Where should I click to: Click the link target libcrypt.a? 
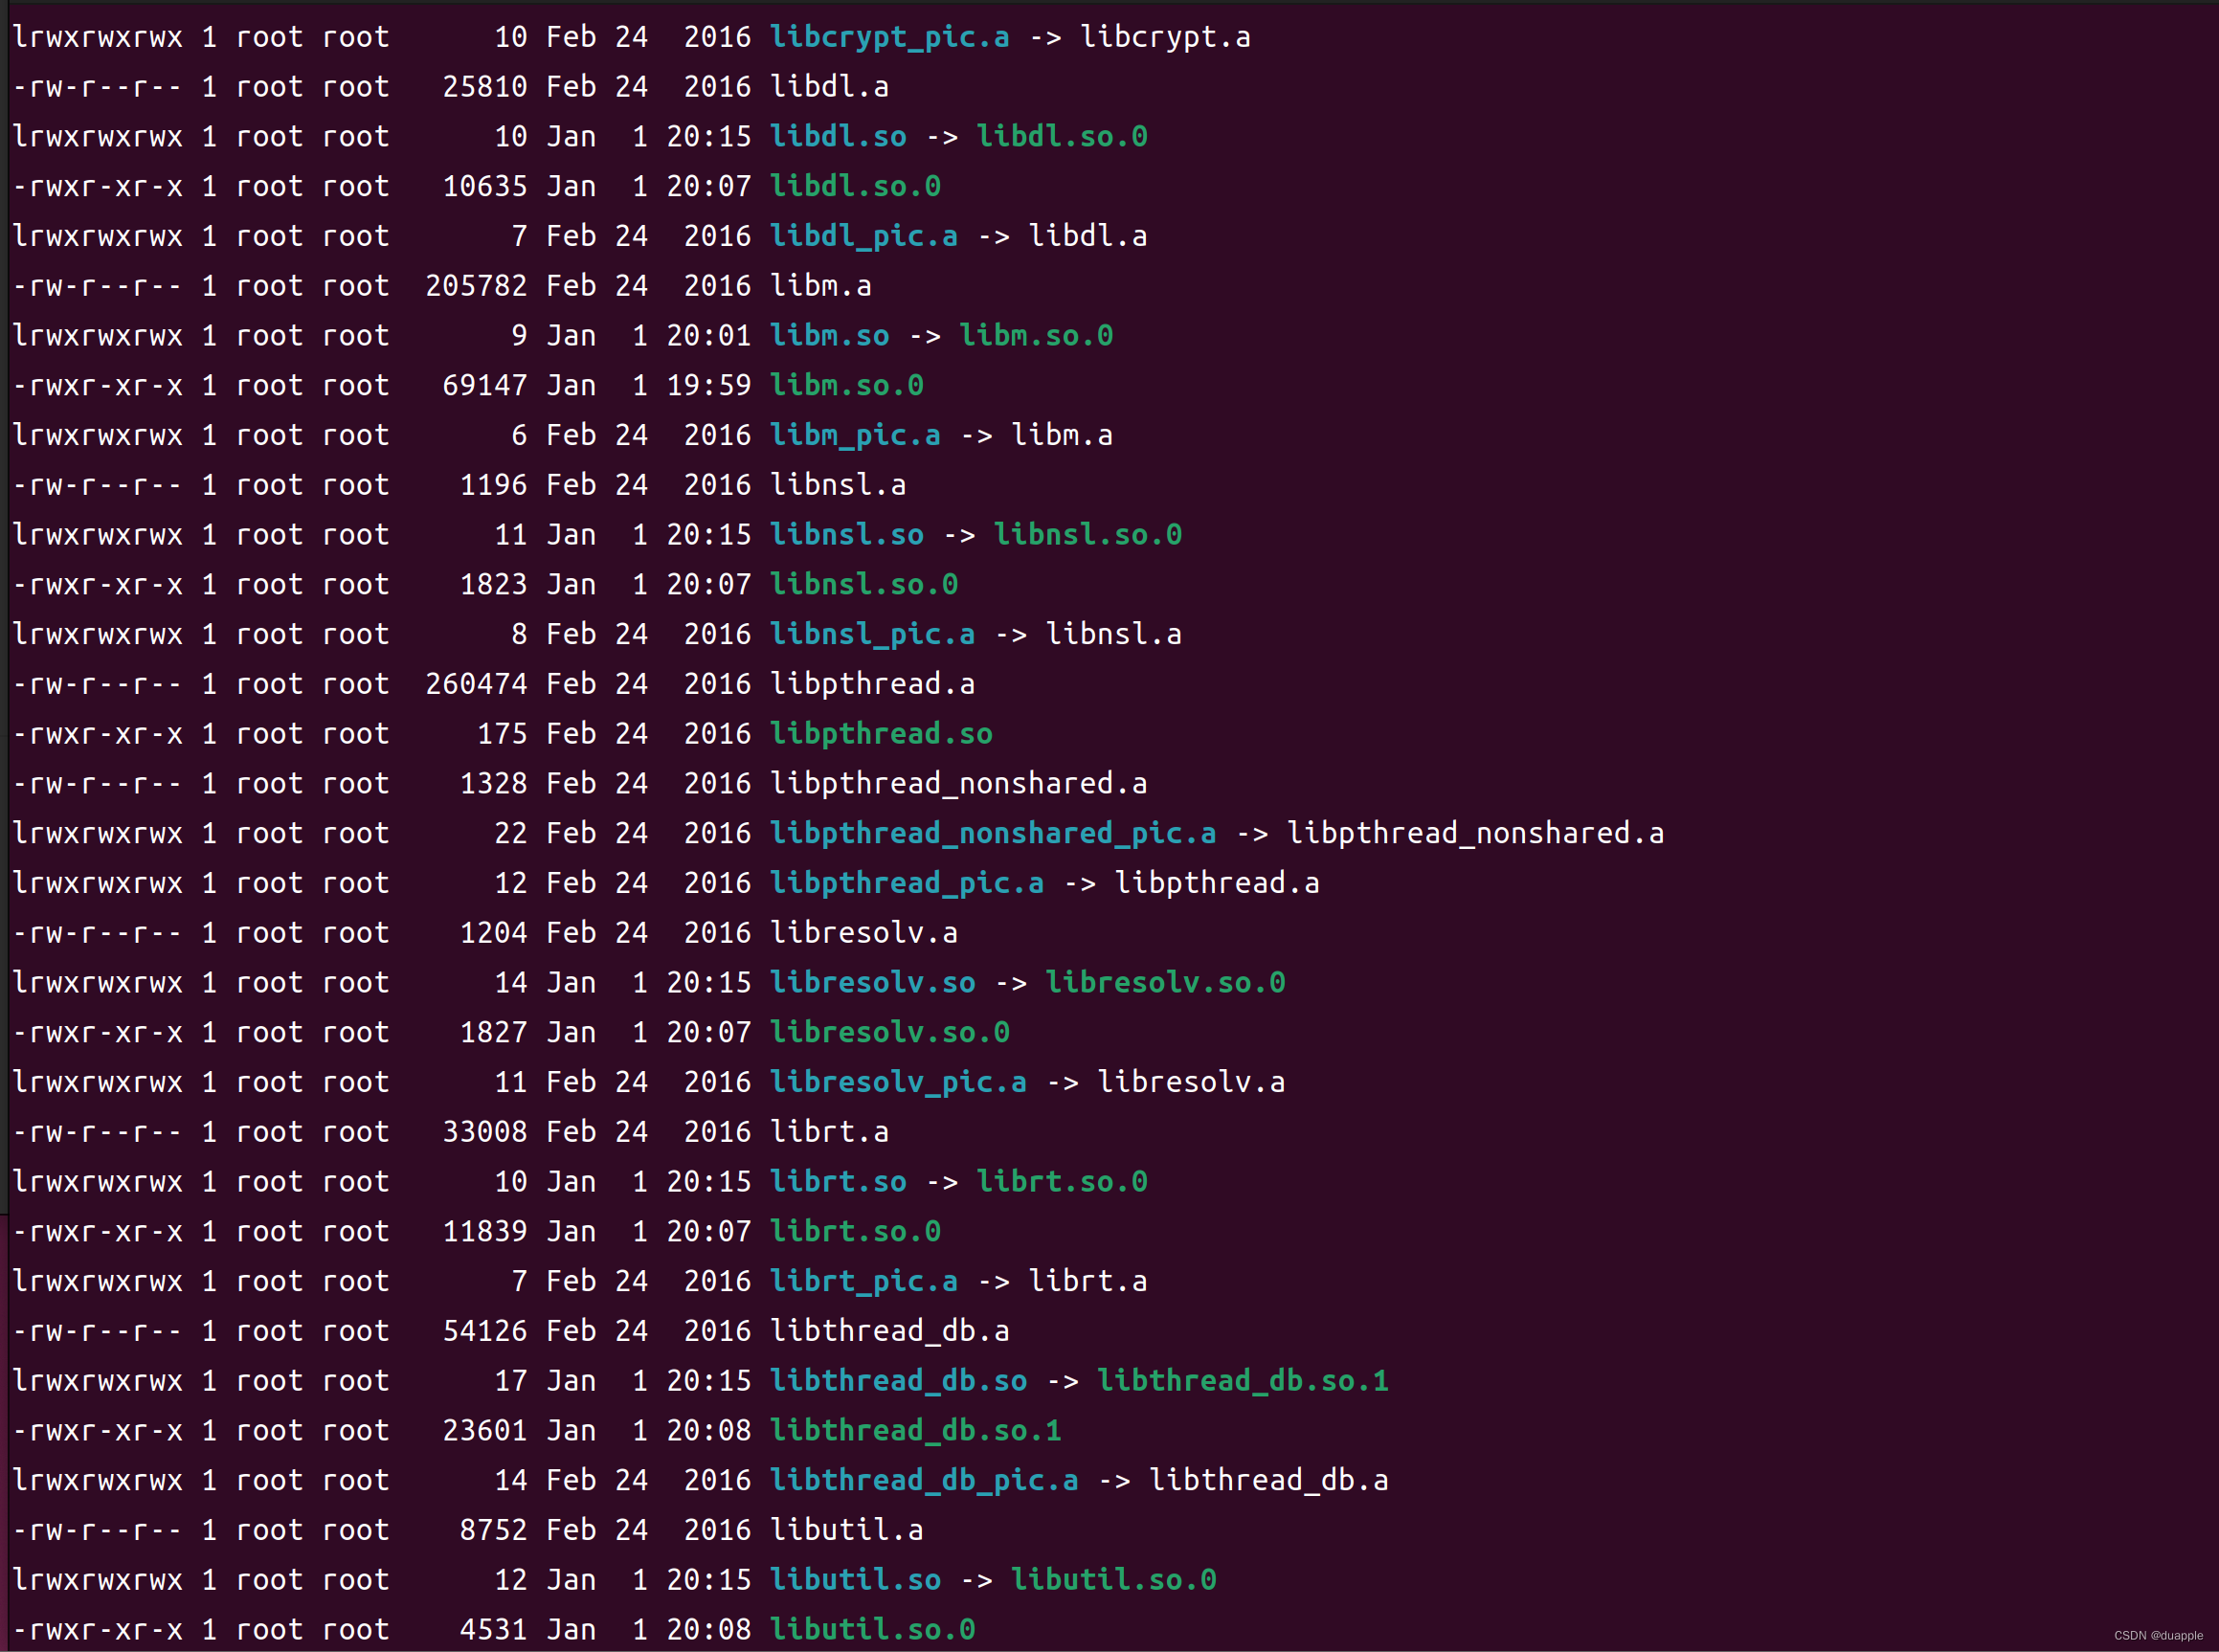[1165, 38]
